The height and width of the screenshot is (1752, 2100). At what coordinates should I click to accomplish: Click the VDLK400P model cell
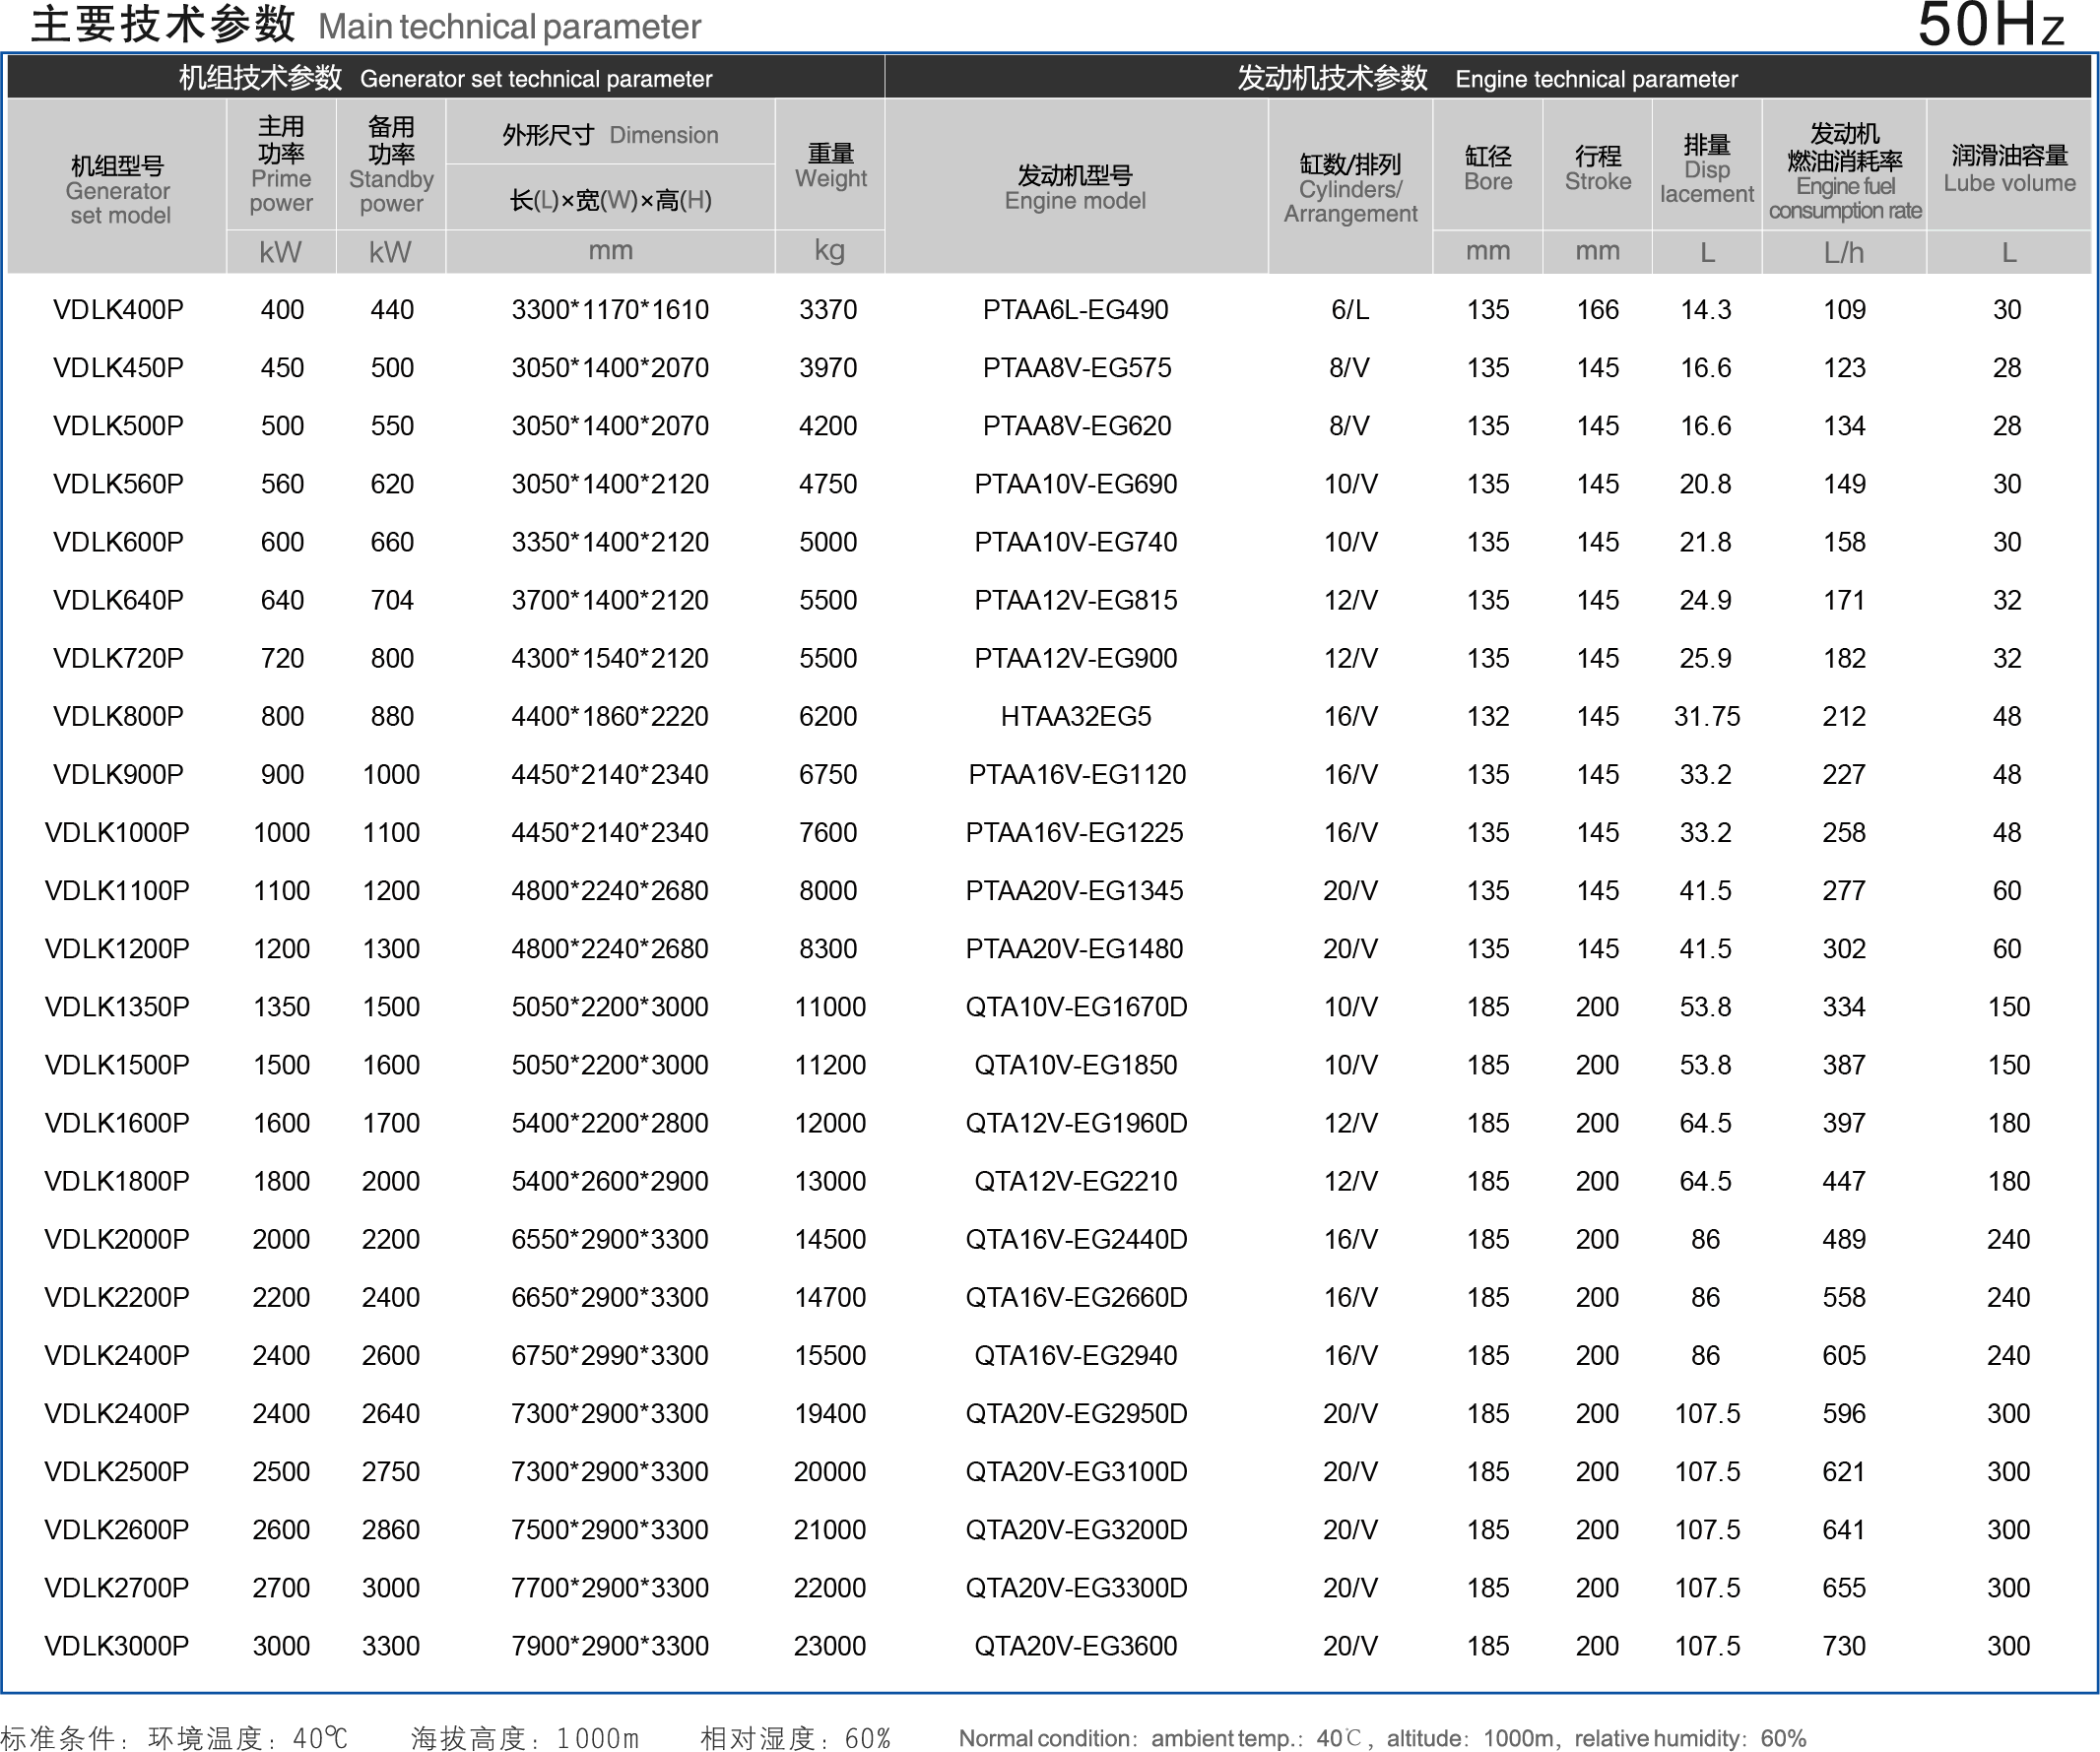point(118,310)
